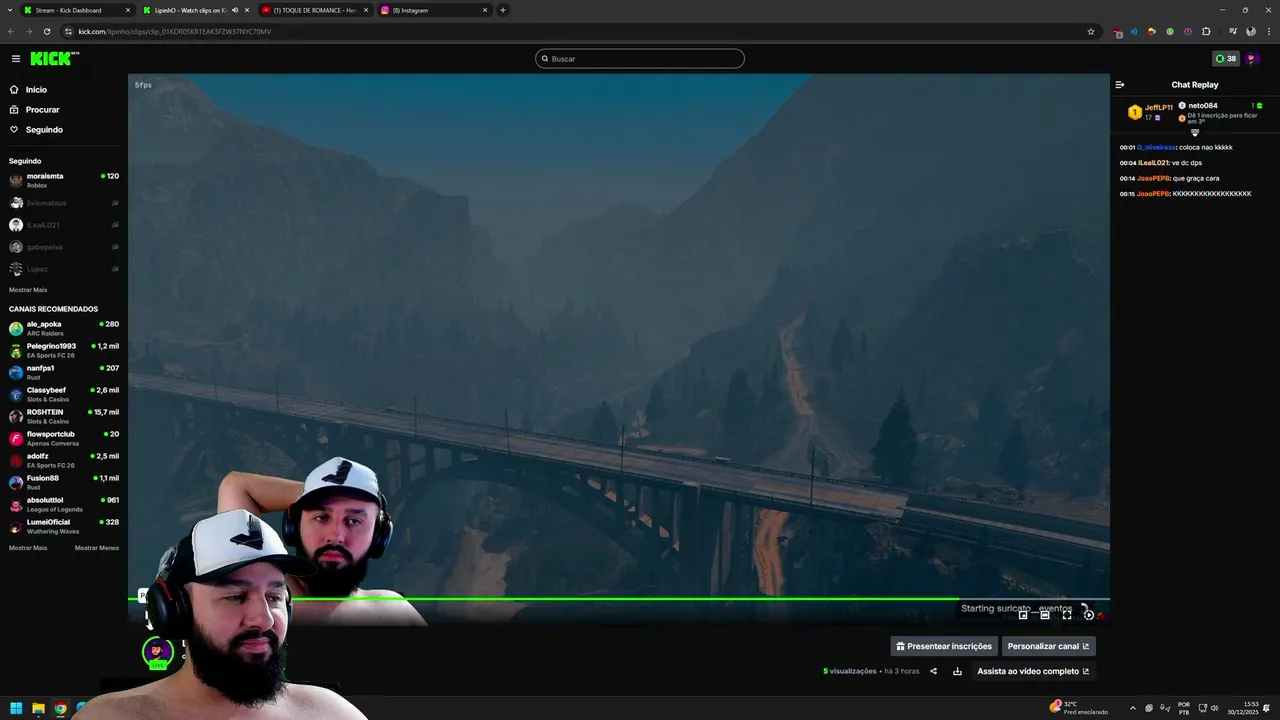Click the address bar URL
This screenshot has height=720, width=1280.
pos(175,31)
